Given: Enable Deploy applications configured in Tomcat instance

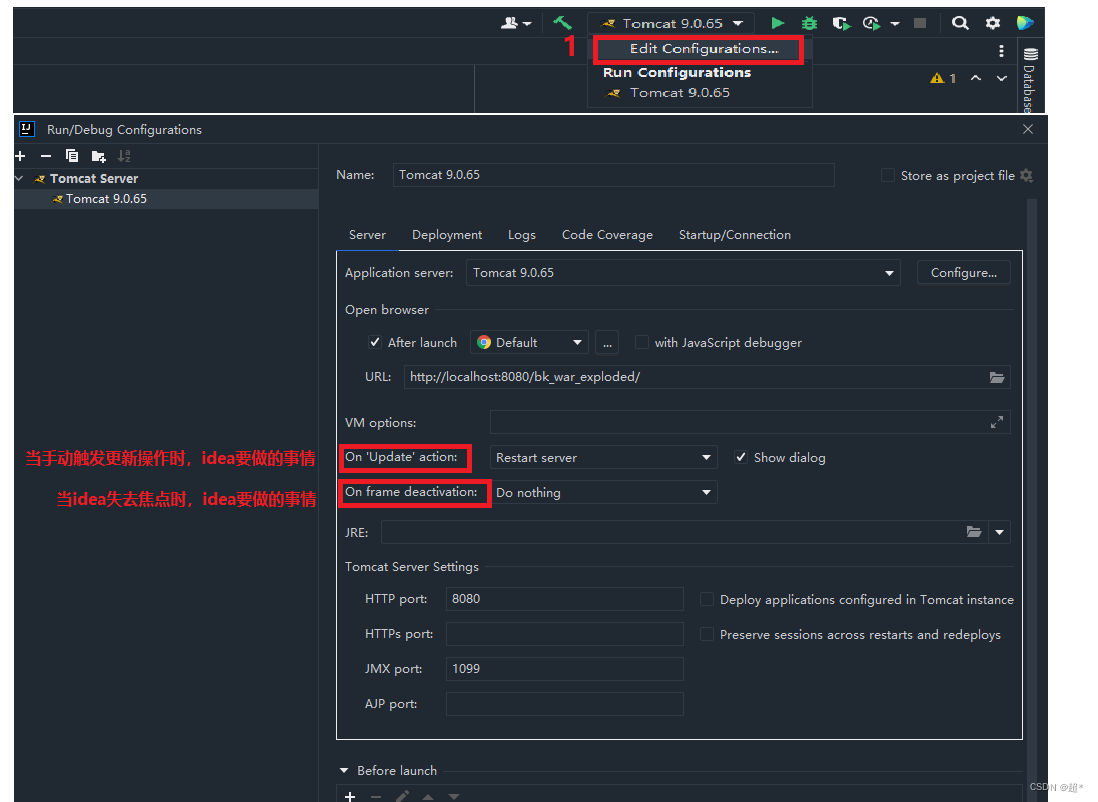Looking at the screenshot, I should click(707, 600).
